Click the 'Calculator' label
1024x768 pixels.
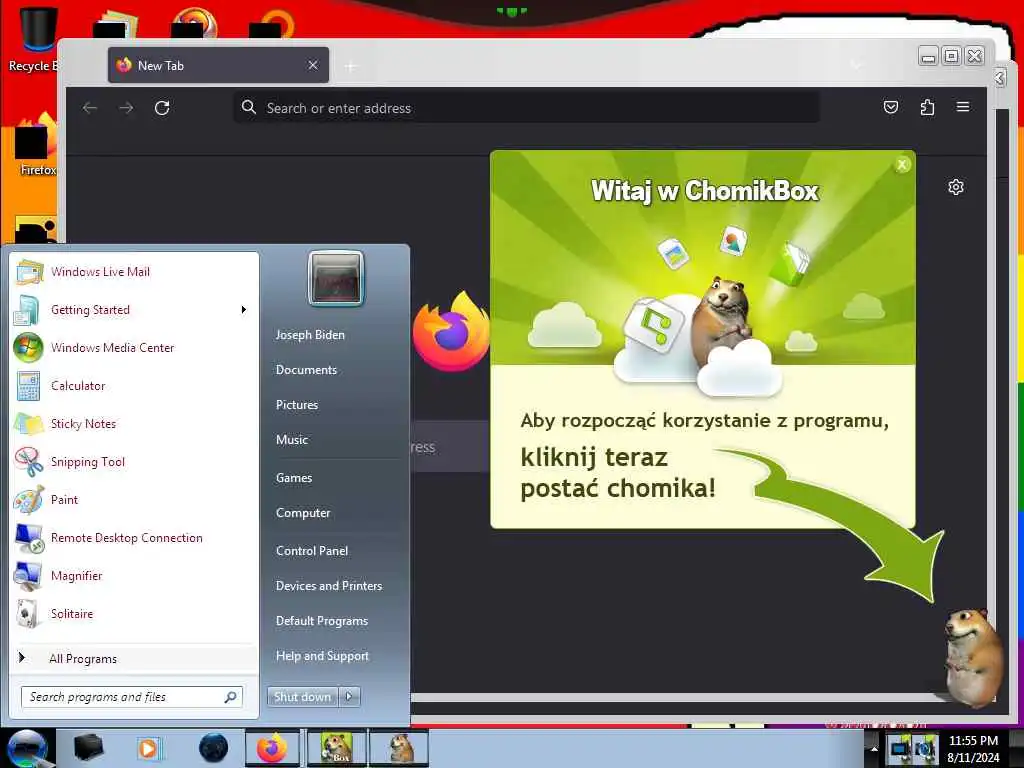pyautogui.click(x=78, y=385)
